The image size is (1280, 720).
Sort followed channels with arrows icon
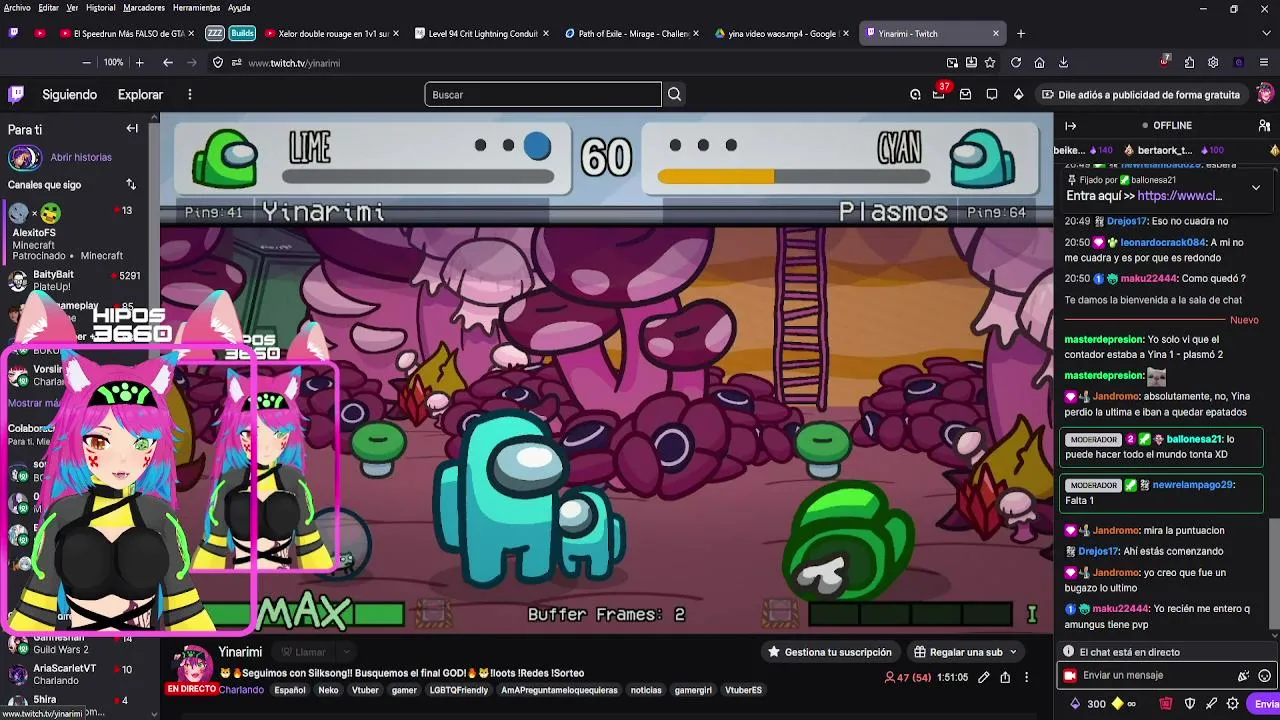(x=131, y=184)
